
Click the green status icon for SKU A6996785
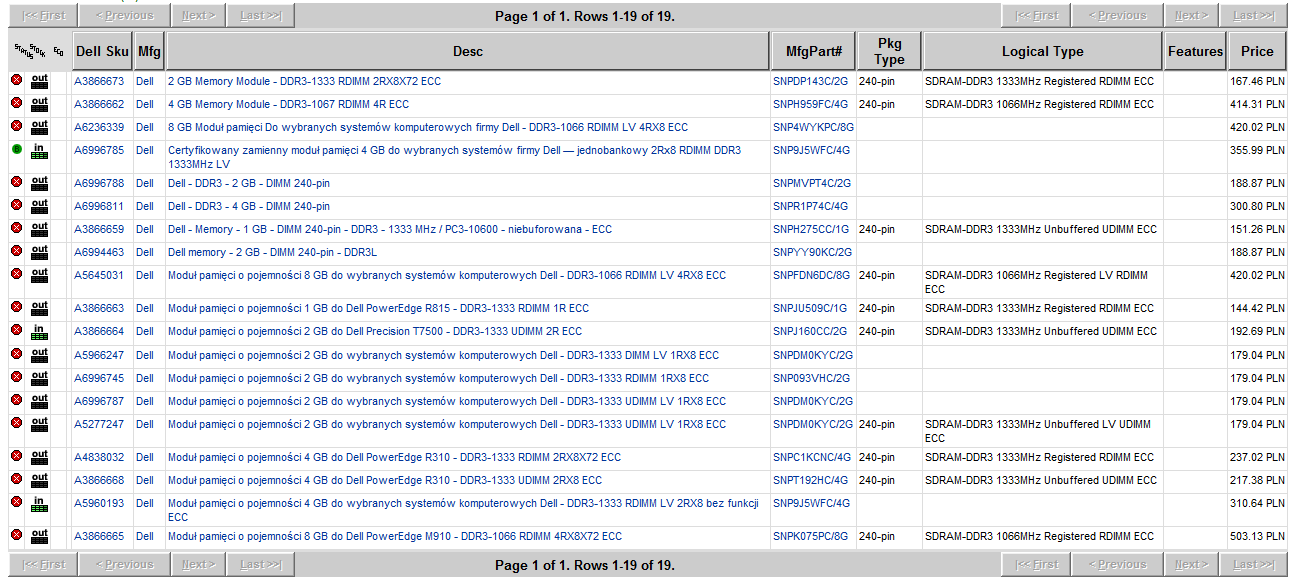pyautogui.click(x=16, y=149)
